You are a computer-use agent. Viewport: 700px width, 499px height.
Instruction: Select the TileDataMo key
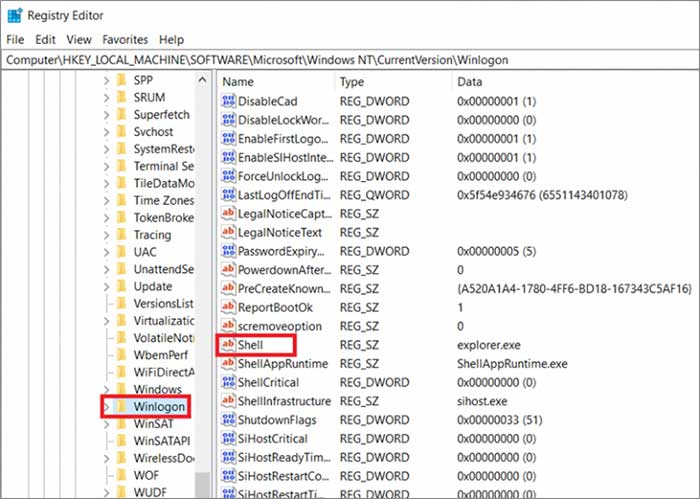point(163,183)
